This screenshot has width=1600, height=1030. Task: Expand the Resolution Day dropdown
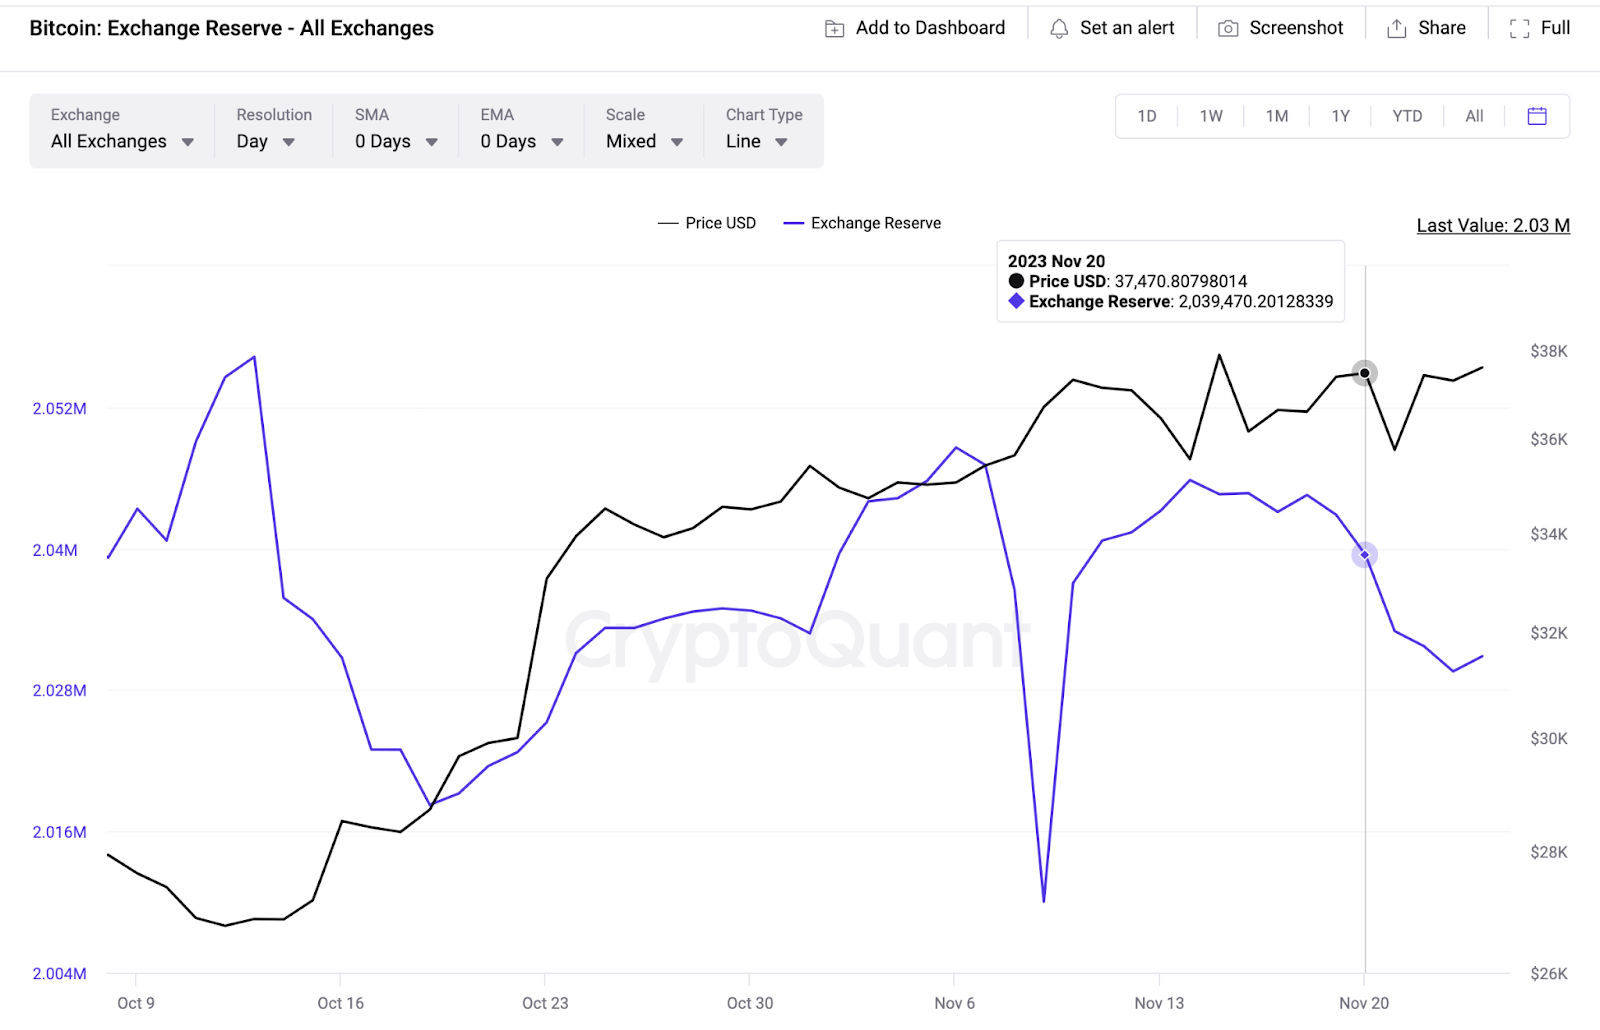point(266,141)
